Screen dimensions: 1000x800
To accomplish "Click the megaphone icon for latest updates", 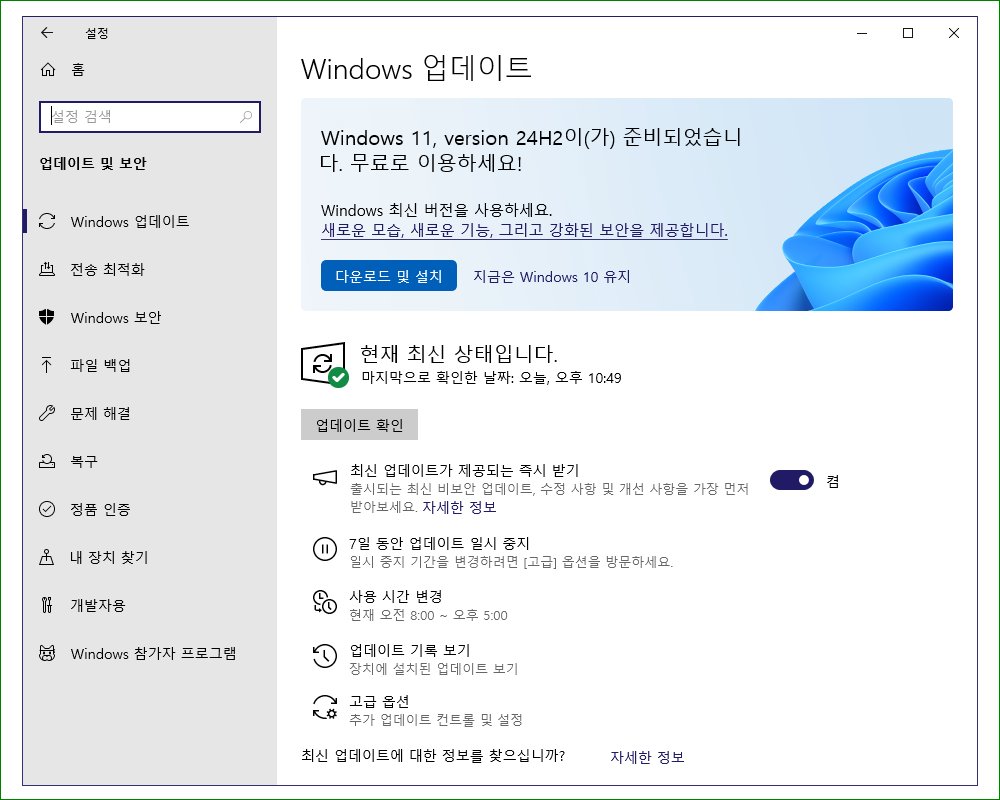I will coord(325,478).
